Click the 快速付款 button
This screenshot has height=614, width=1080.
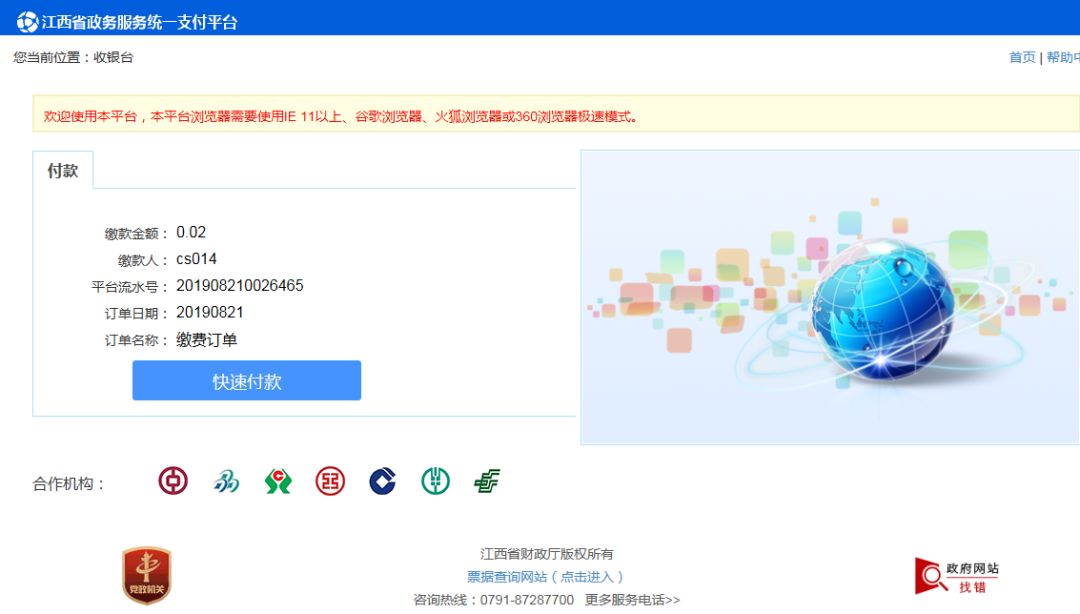tap(247, 380)
